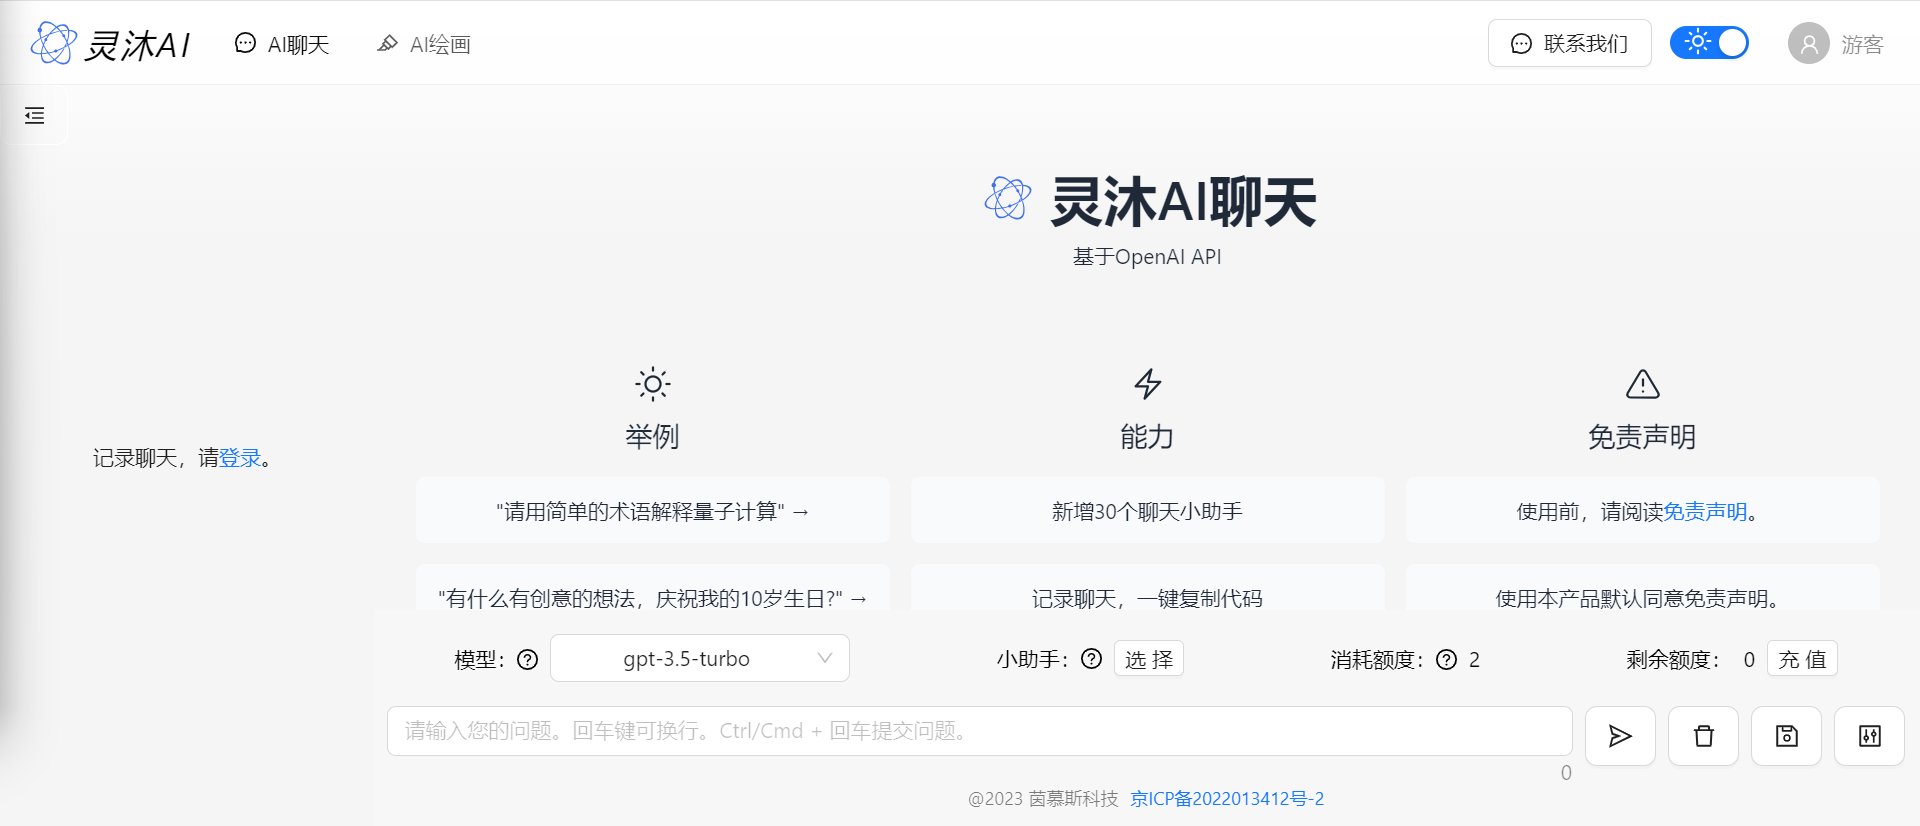The width and height of the screenshot is (1920, 826).
Task: Click the save chat icon button
Action: [x=1787, y=736]
